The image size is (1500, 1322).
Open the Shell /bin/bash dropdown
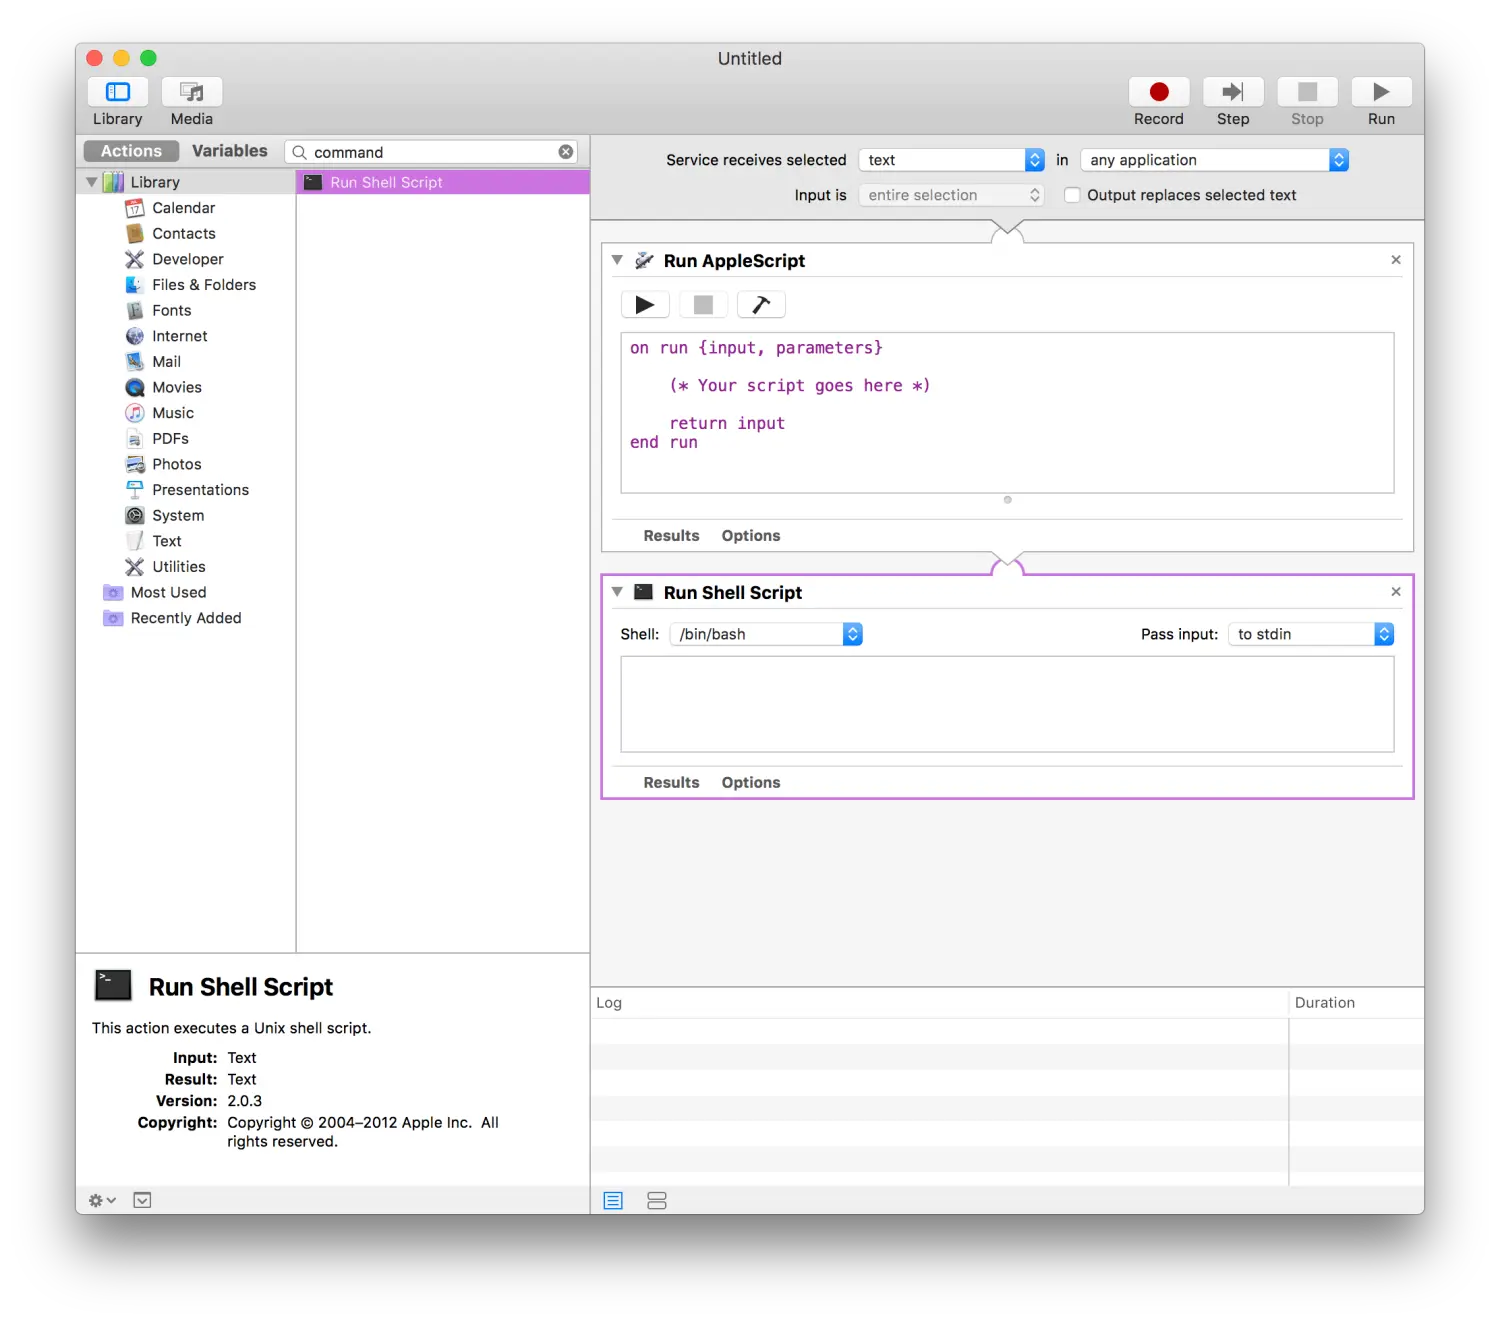(x=766, y=634)
